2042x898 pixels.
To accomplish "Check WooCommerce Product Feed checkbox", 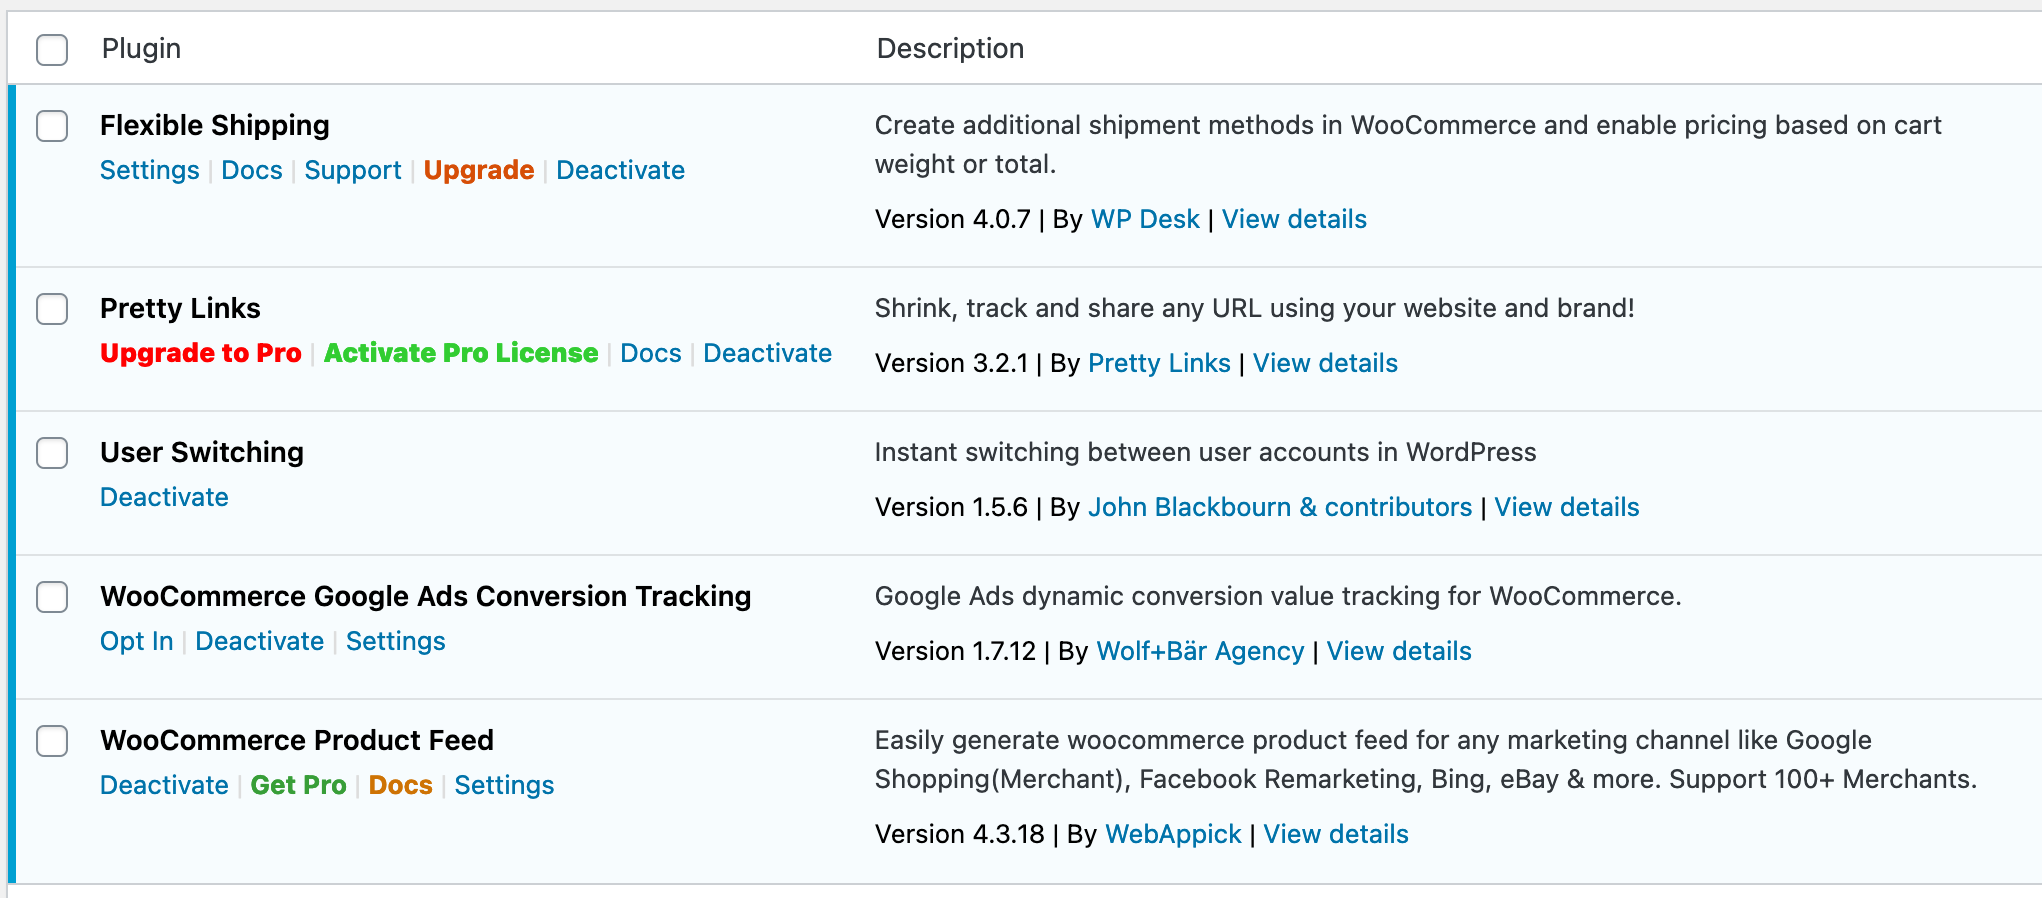I will click(52, 741).
